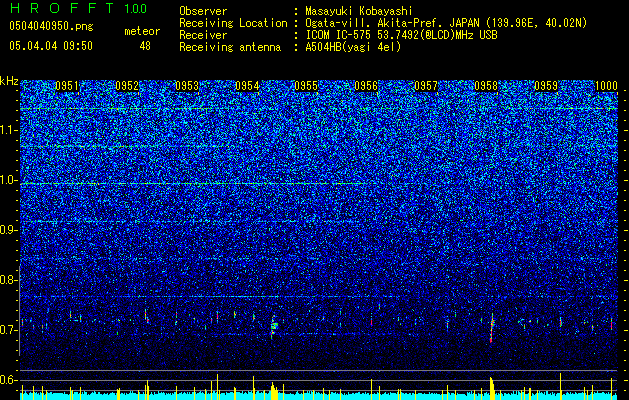Click the Receiving Location value text

pyautogui.click(x=446, y=23)
